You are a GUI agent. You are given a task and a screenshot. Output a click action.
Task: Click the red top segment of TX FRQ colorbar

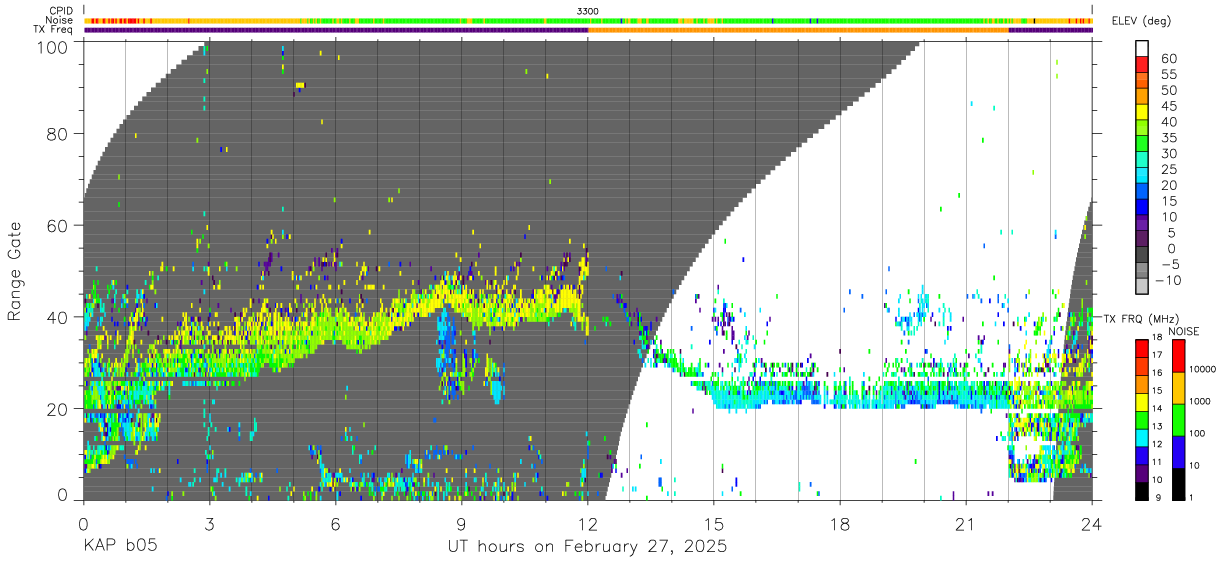click(x=1142, y=348)
